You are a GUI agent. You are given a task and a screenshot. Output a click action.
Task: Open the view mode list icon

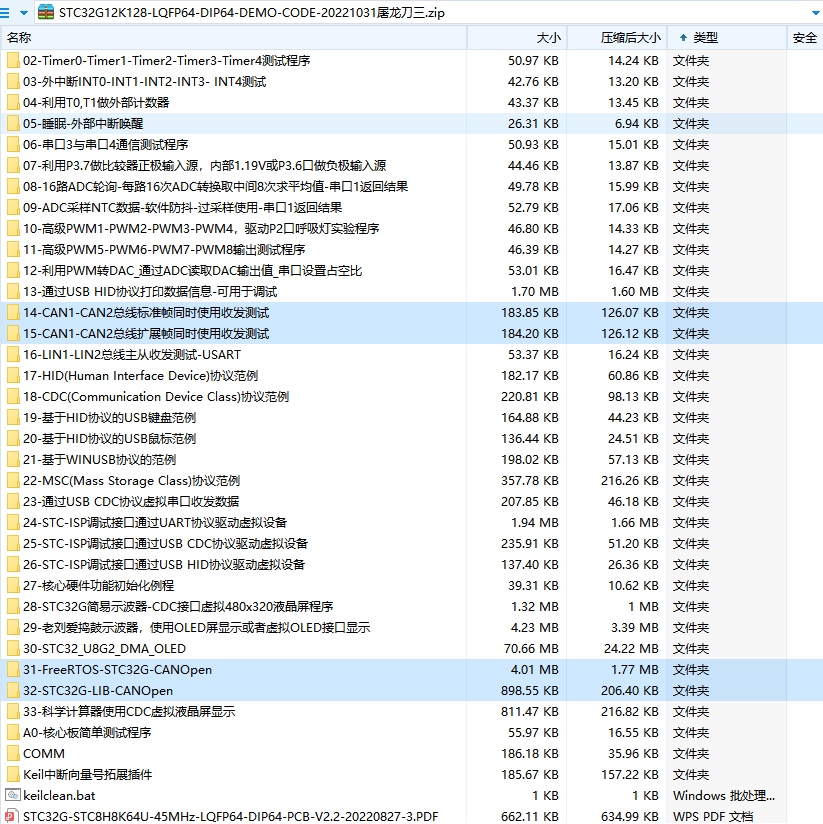5,13
